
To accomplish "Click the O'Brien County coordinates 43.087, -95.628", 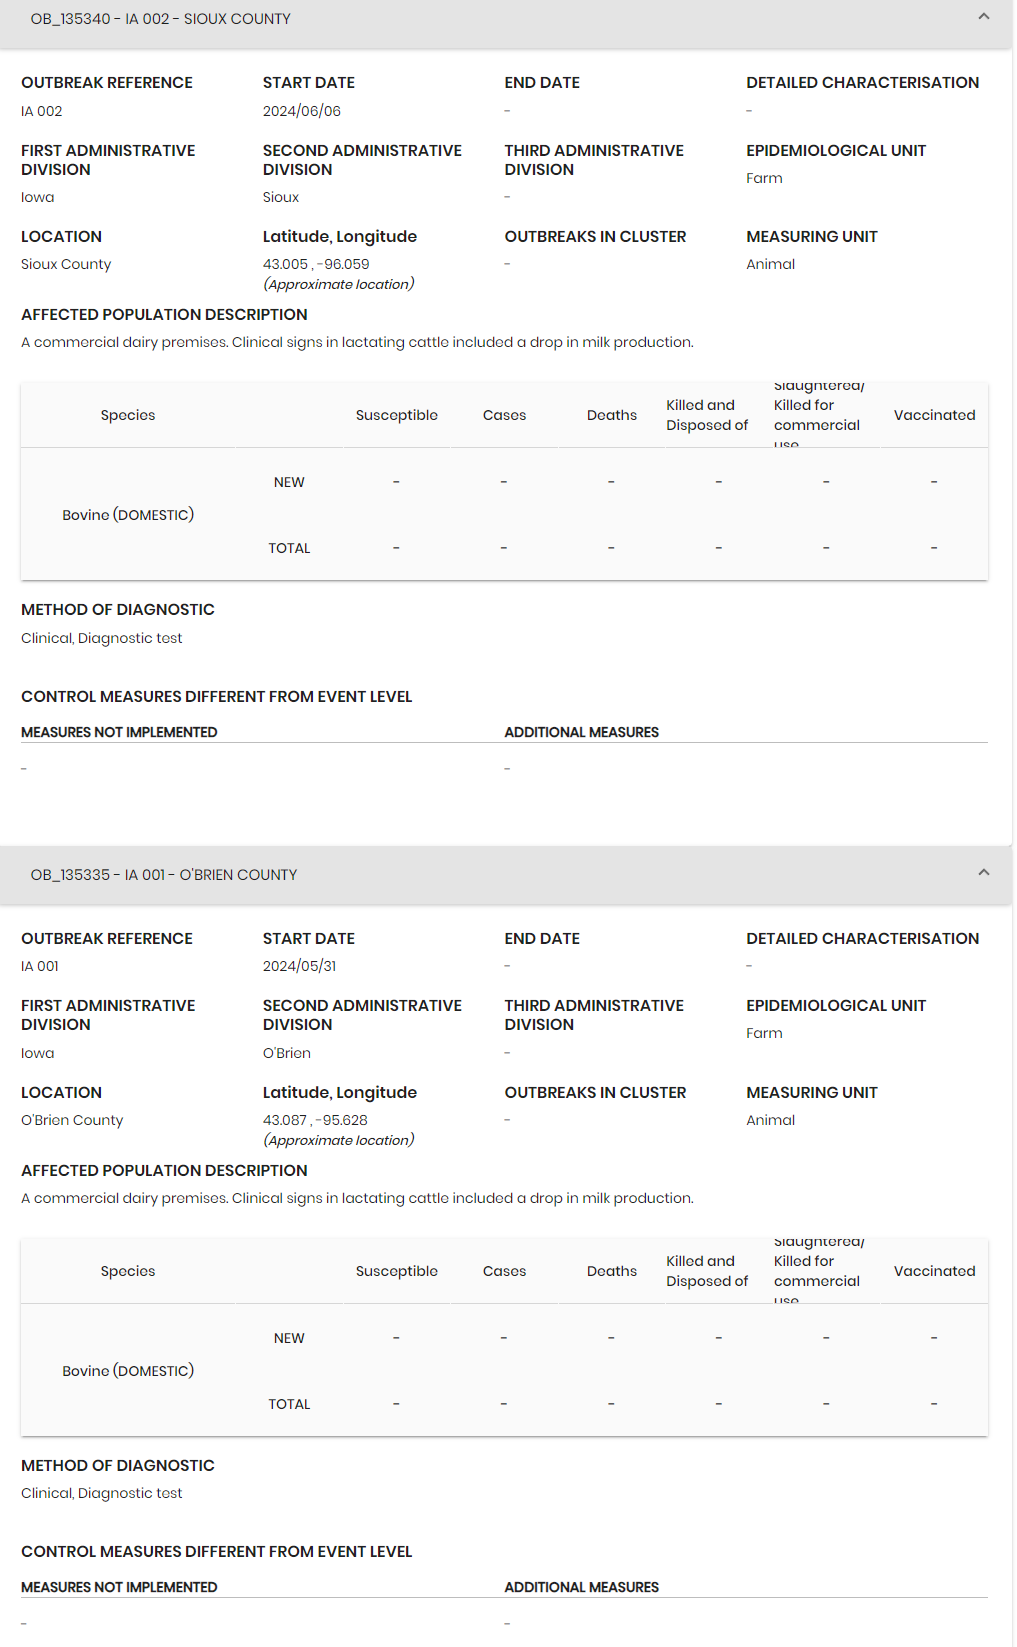I will click(x=315, y=1121).
